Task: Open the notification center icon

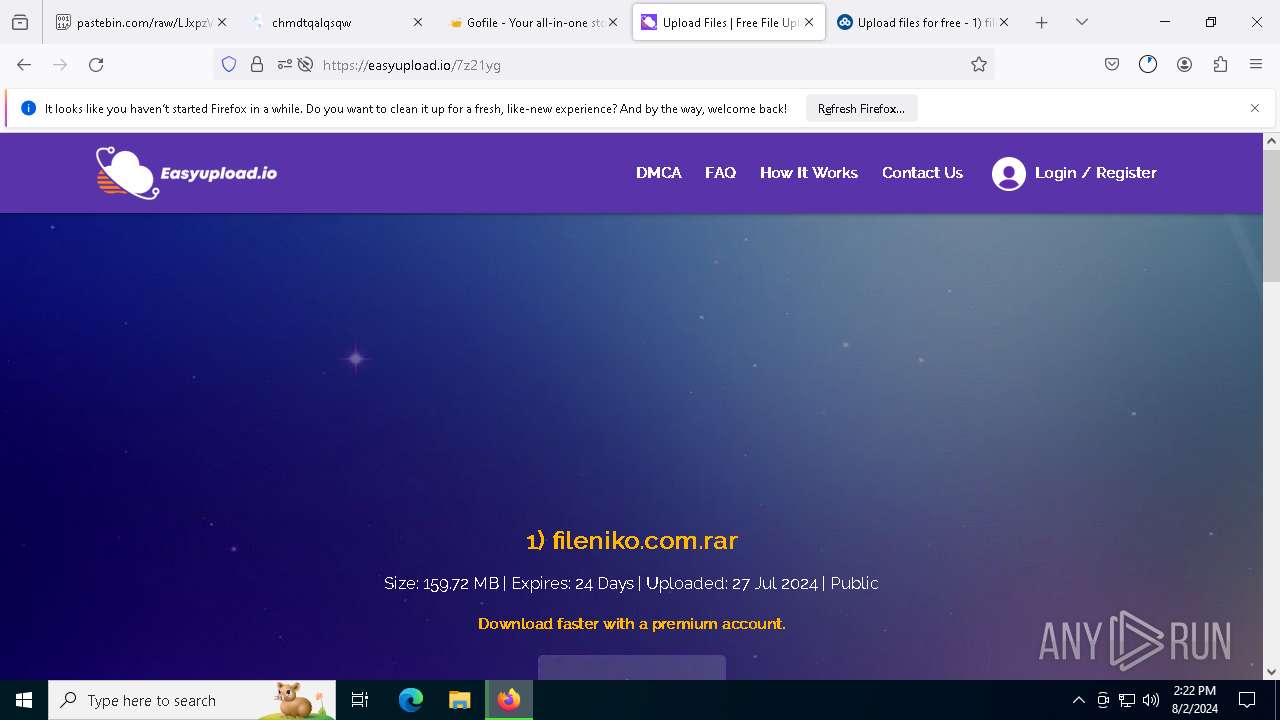Action: (1247, 700)
